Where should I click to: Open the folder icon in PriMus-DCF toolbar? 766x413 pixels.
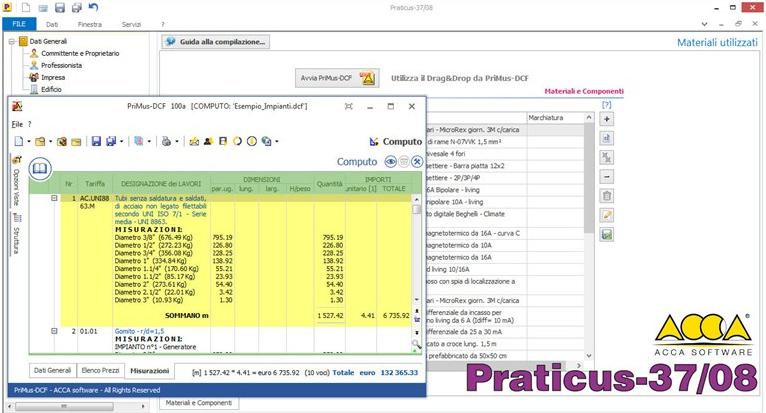[x=40, y=141]
